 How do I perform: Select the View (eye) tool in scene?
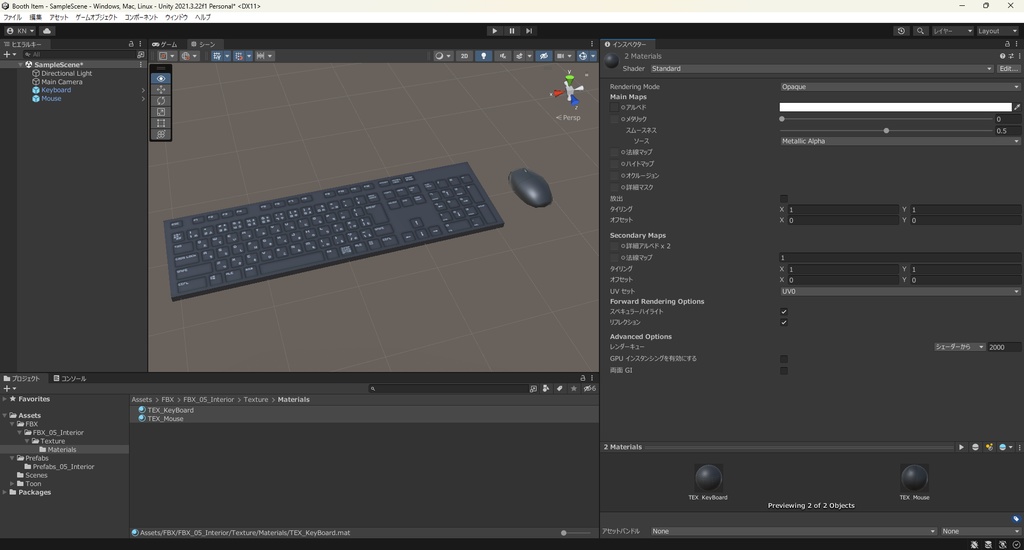coord(161,78)
